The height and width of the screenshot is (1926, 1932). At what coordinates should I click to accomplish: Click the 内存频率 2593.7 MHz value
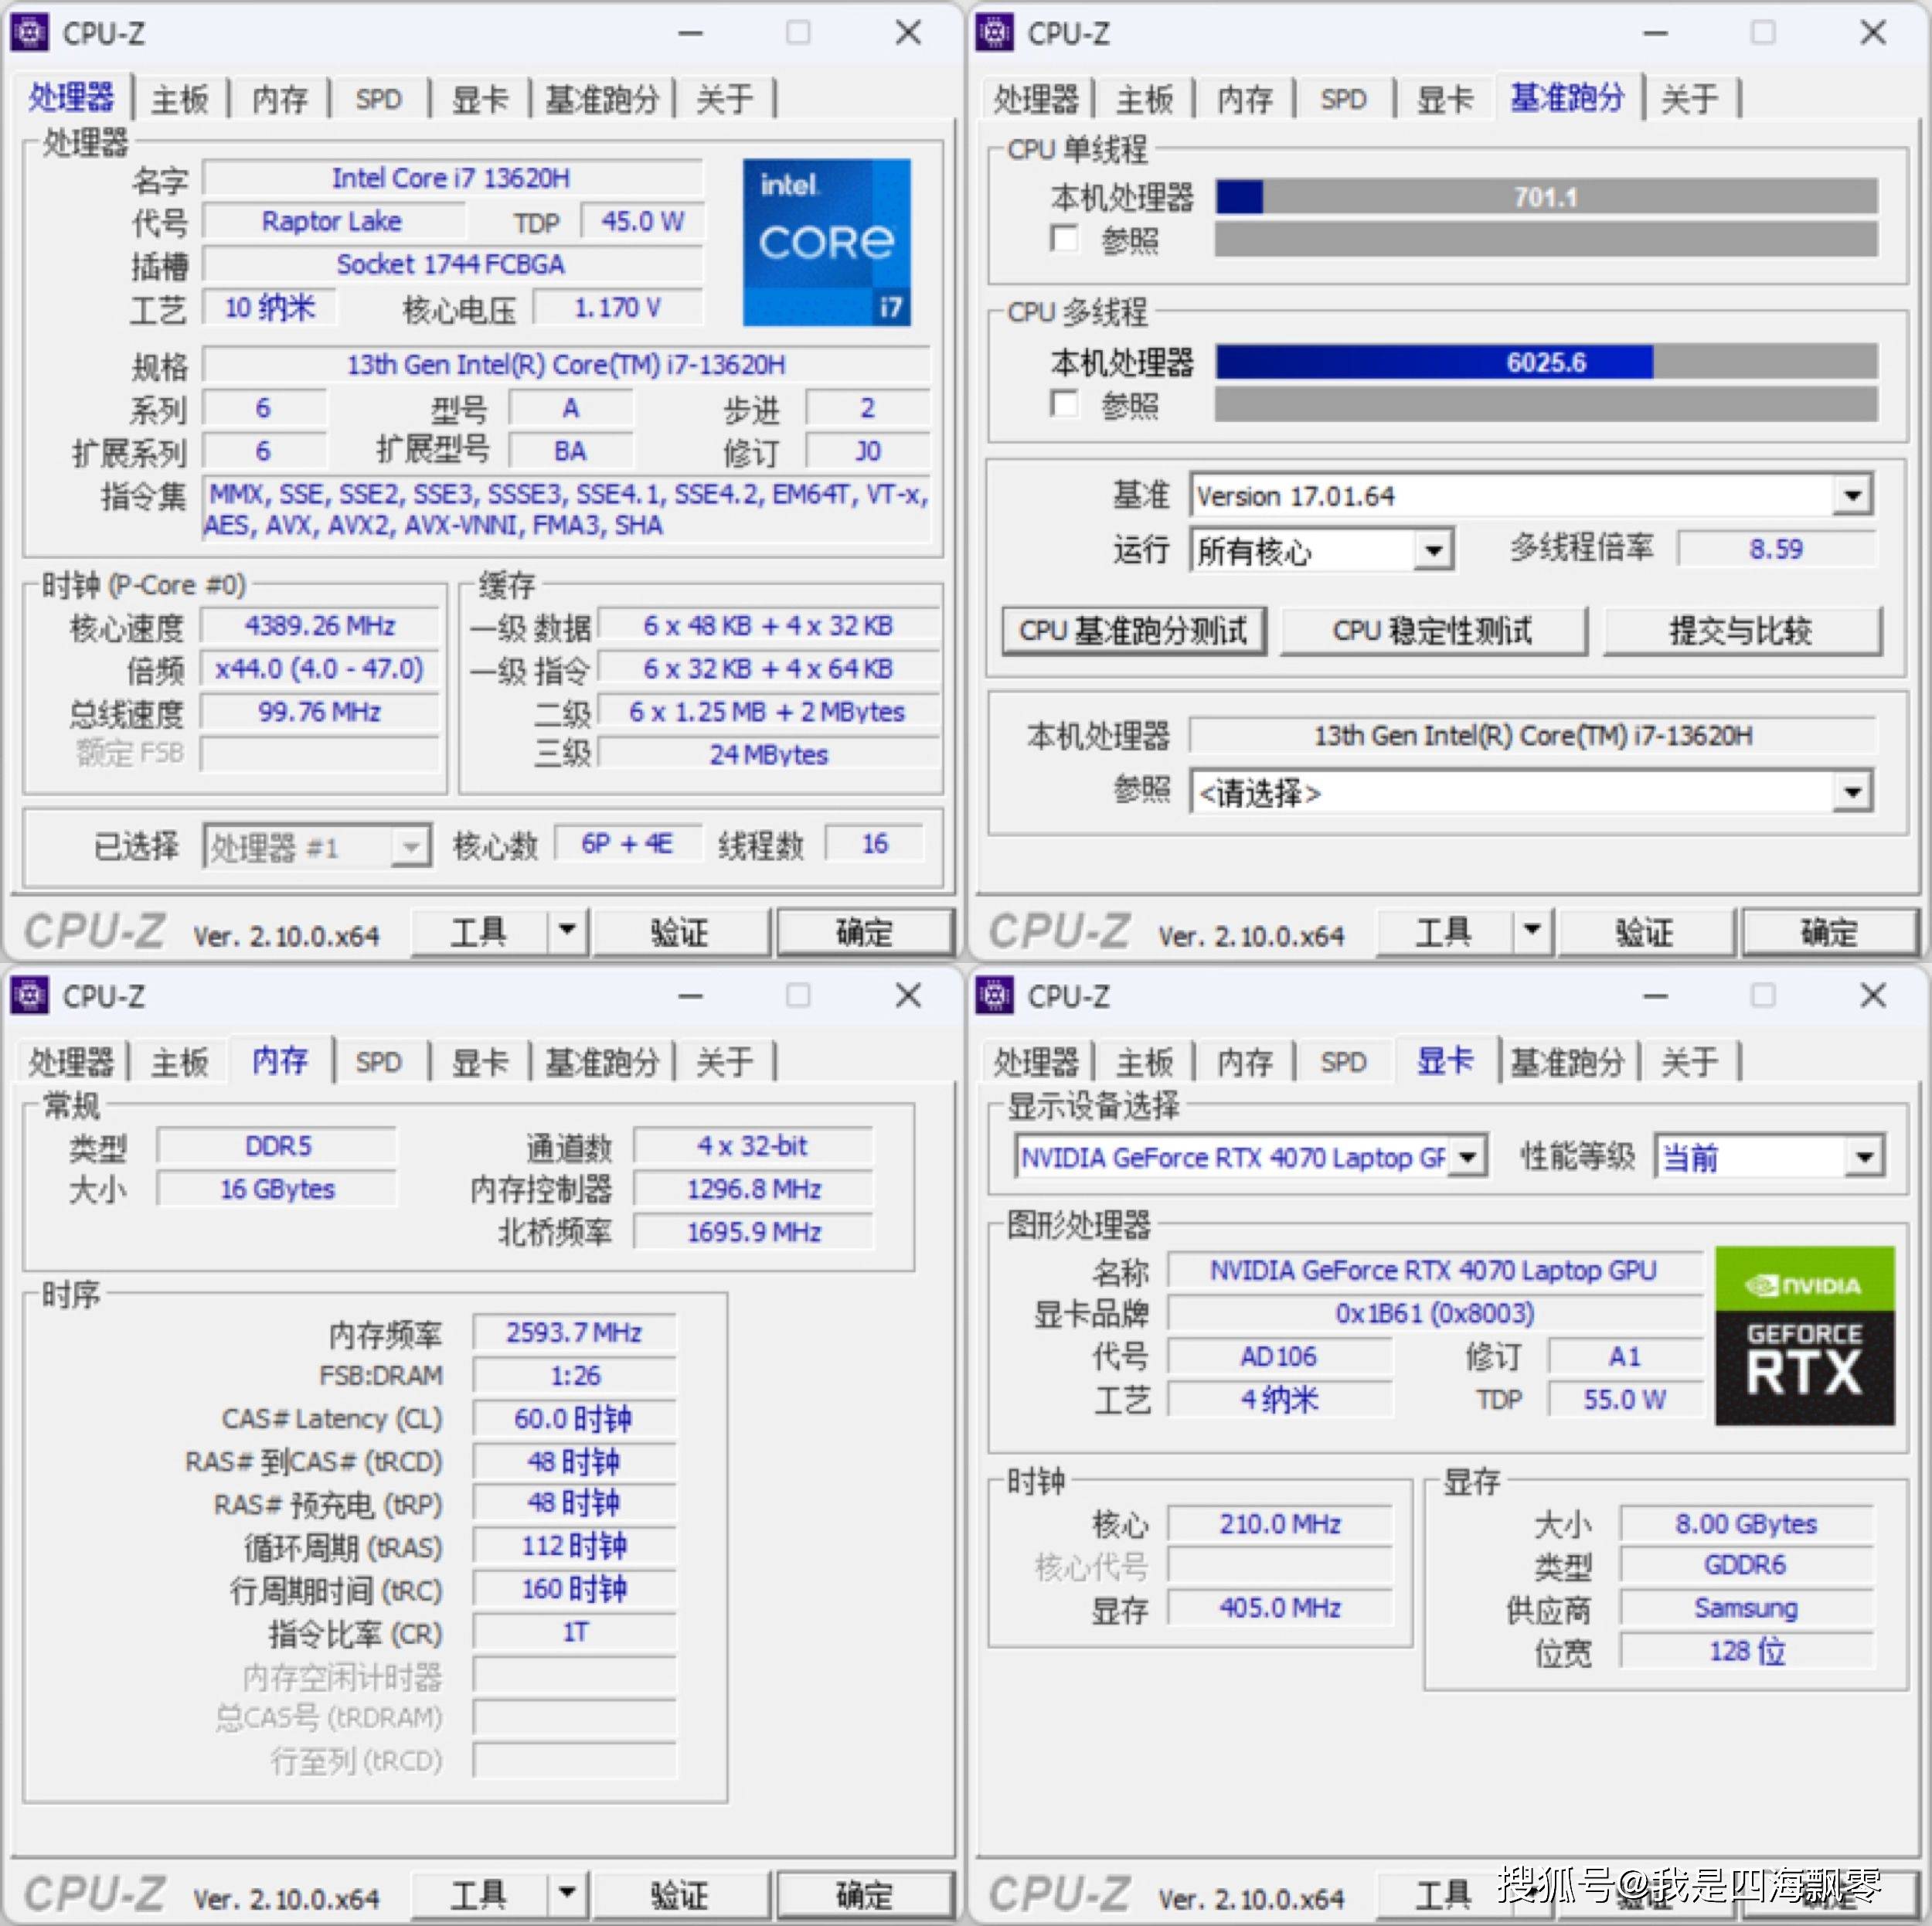pyautogui.click(x=574, y=1332)
